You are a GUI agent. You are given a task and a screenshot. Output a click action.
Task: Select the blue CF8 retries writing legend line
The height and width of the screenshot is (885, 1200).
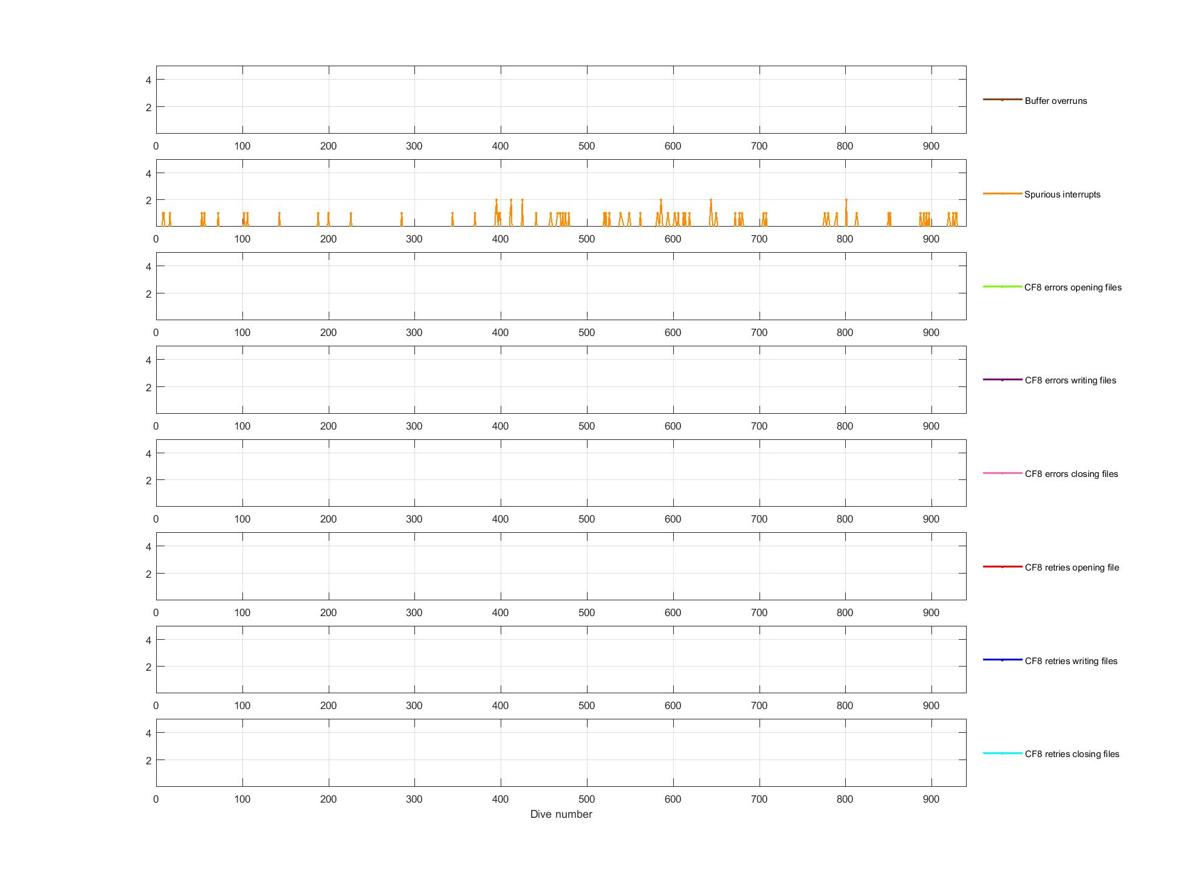[1002, 660]
